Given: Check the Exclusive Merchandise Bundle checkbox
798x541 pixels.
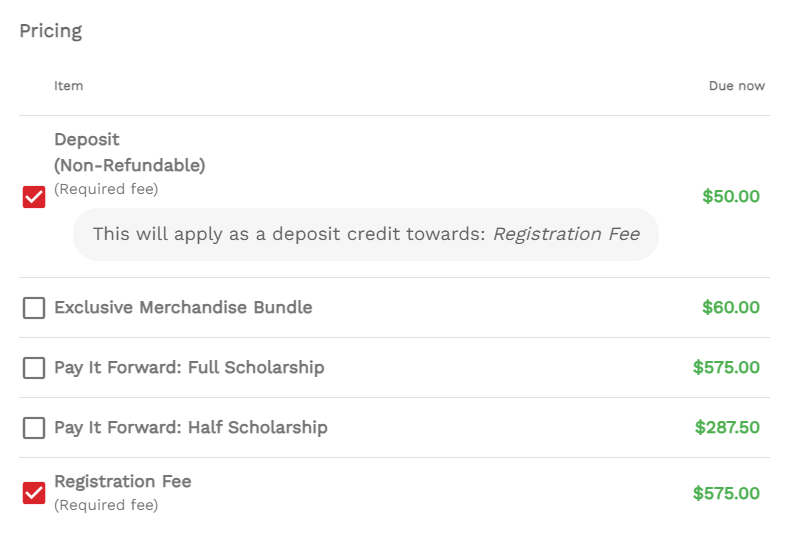Looking at the screenshot, I should point(34,308).
